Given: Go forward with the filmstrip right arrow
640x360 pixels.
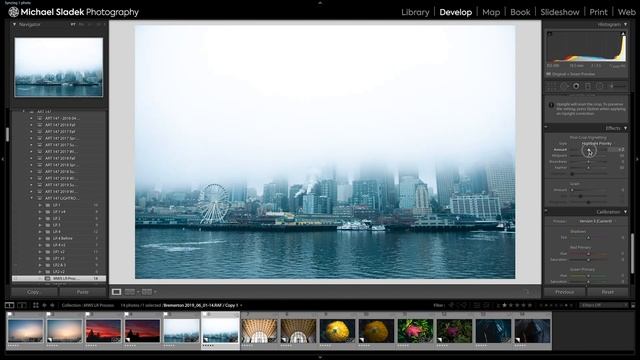Looking at the screenshot, I should pyautogui.click(x=52, y=305).
